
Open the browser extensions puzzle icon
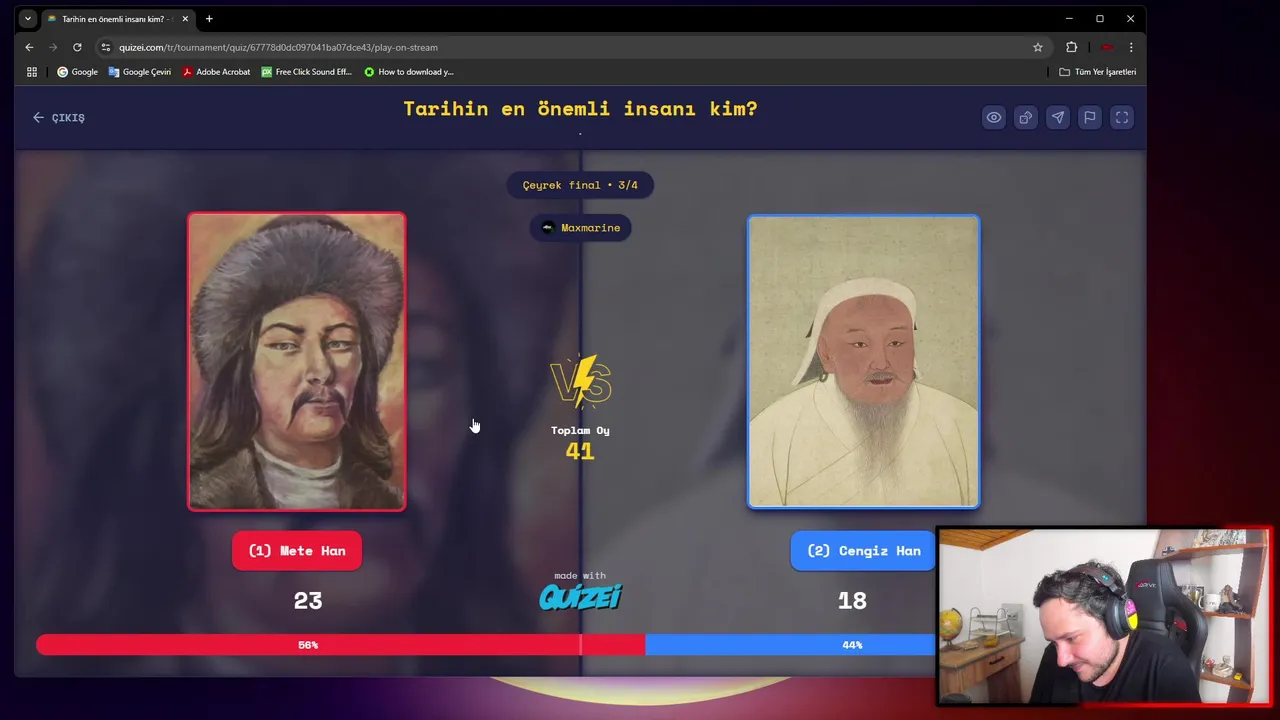[1072, 47]
